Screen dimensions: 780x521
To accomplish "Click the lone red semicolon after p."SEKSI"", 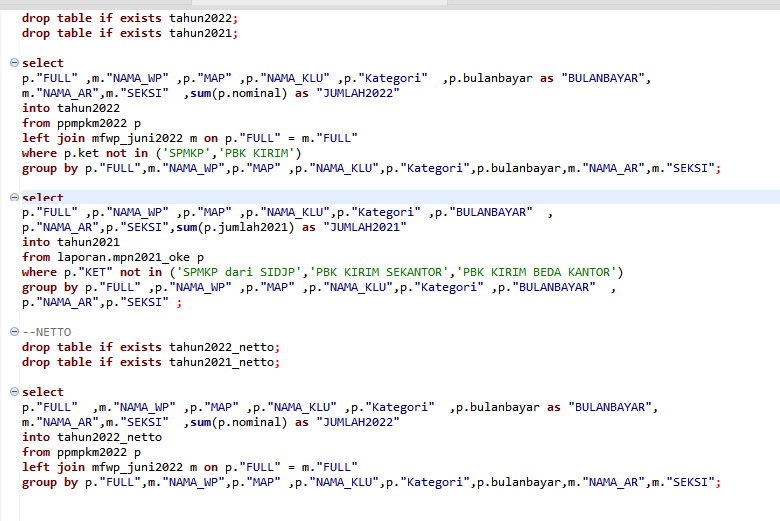I will [179, 303].
